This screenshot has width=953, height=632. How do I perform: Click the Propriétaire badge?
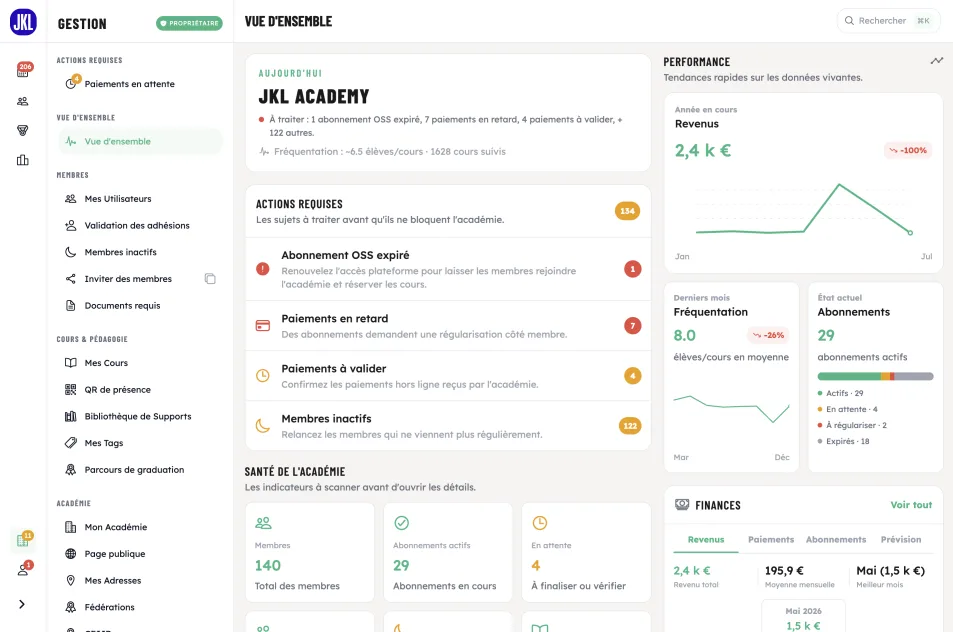tap(189, 23)
